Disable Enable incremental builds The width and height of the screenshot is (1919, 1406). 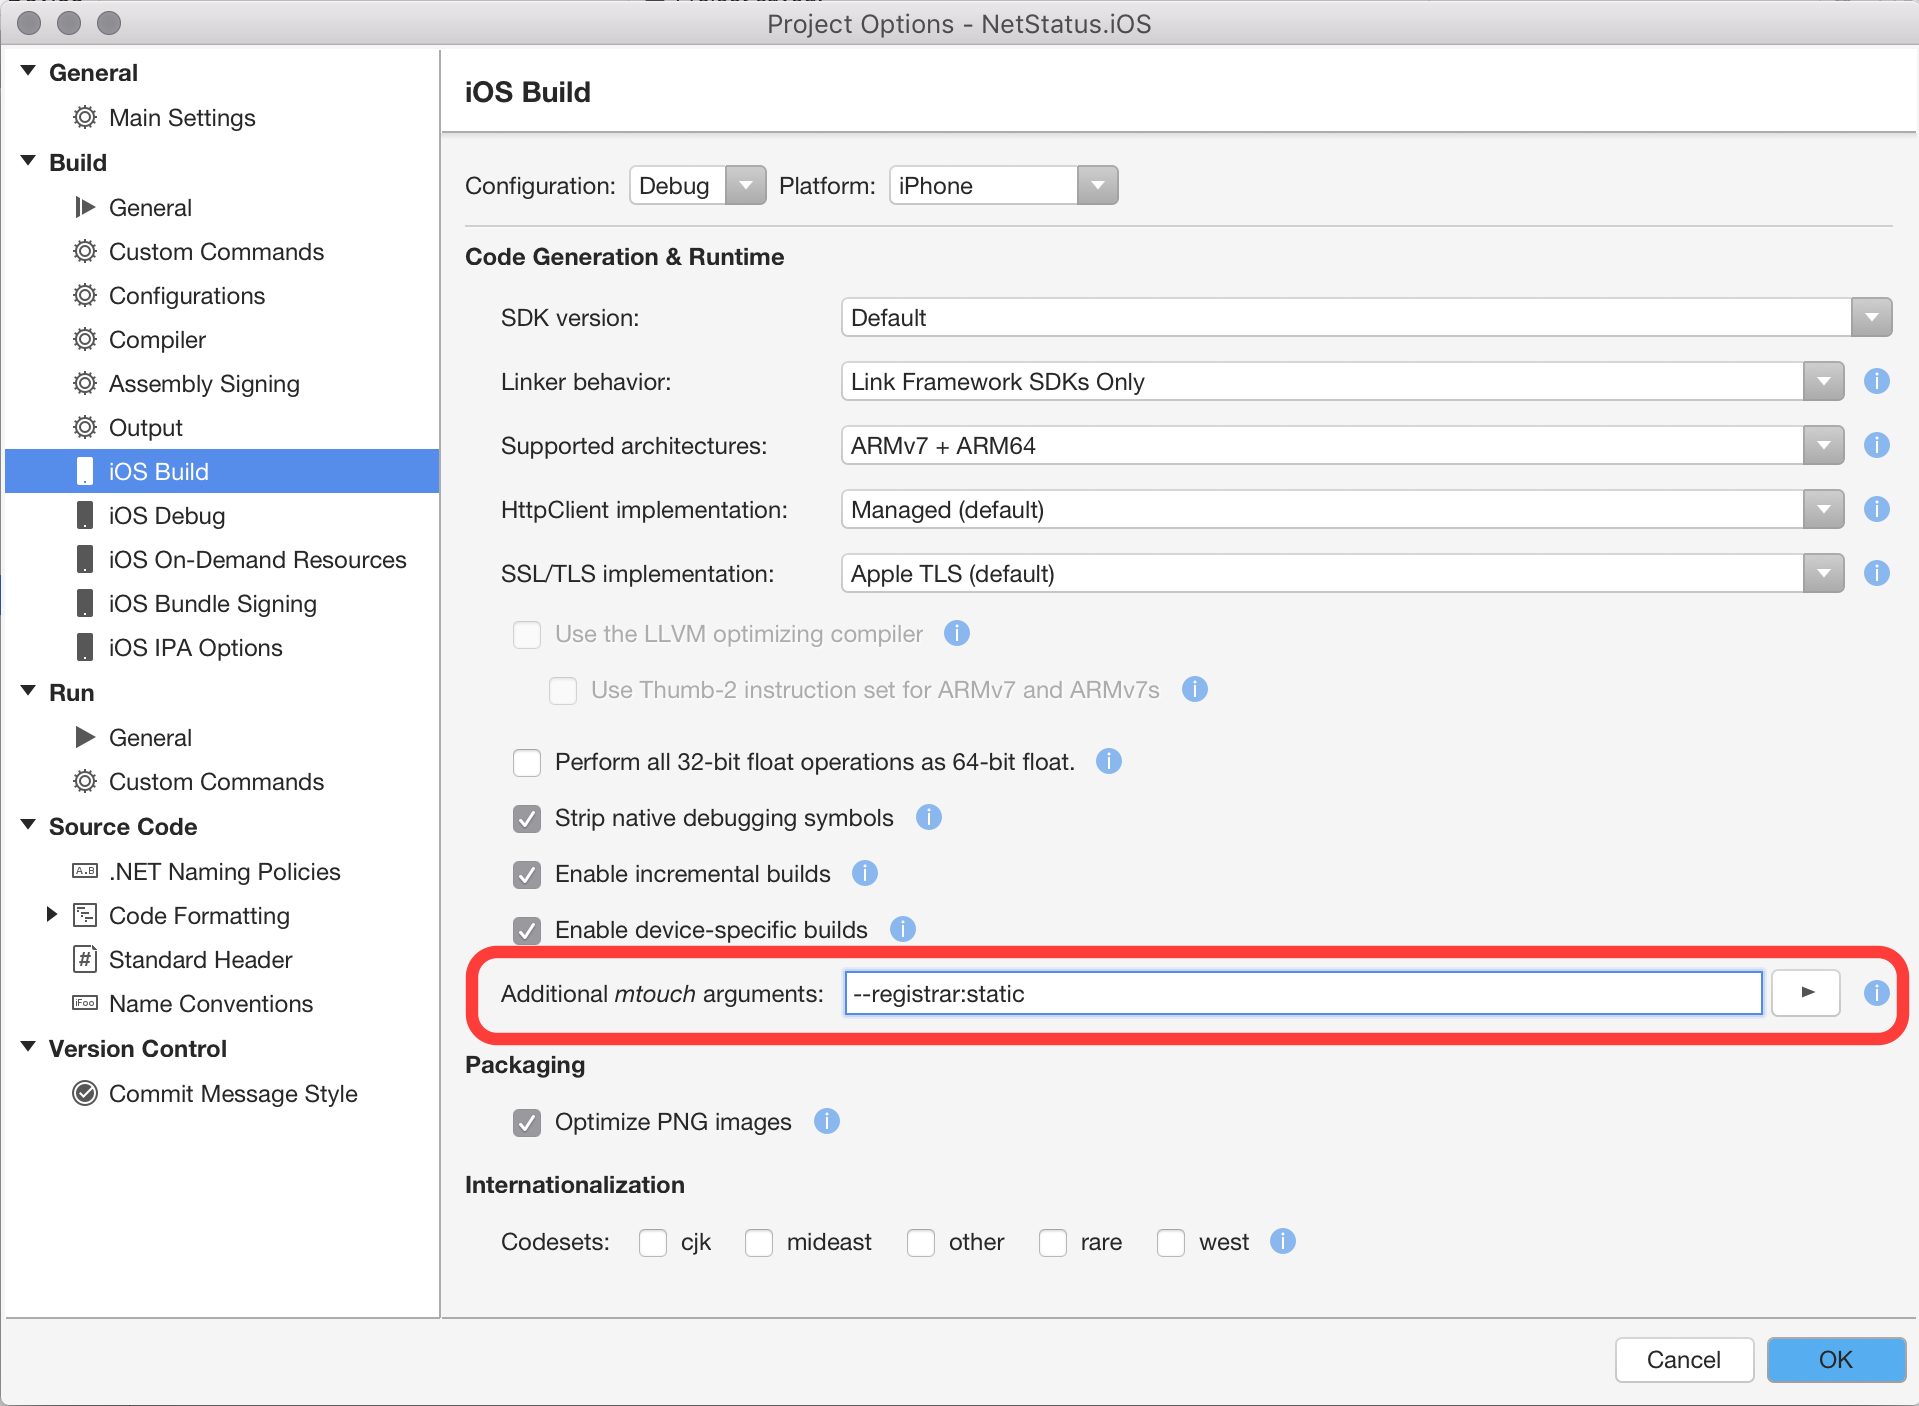tap(527, 874)
